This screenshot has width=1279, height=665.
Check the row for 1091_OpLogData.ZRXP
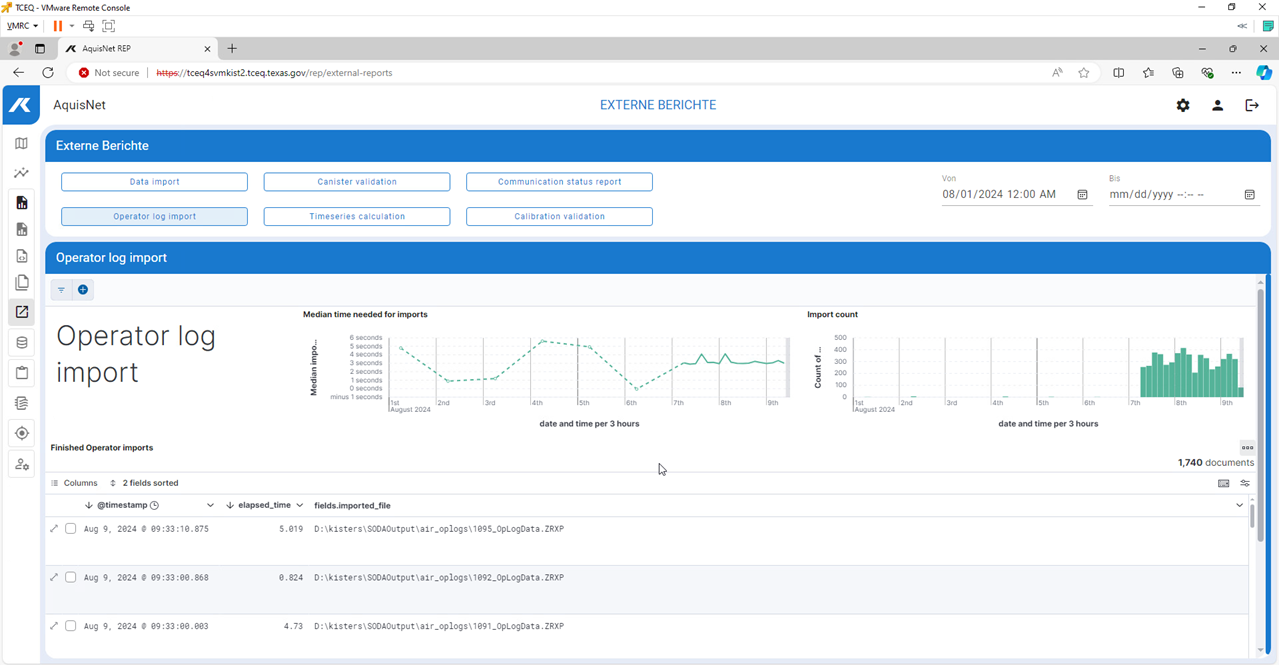pyautogui.click(x=70, y=626)
